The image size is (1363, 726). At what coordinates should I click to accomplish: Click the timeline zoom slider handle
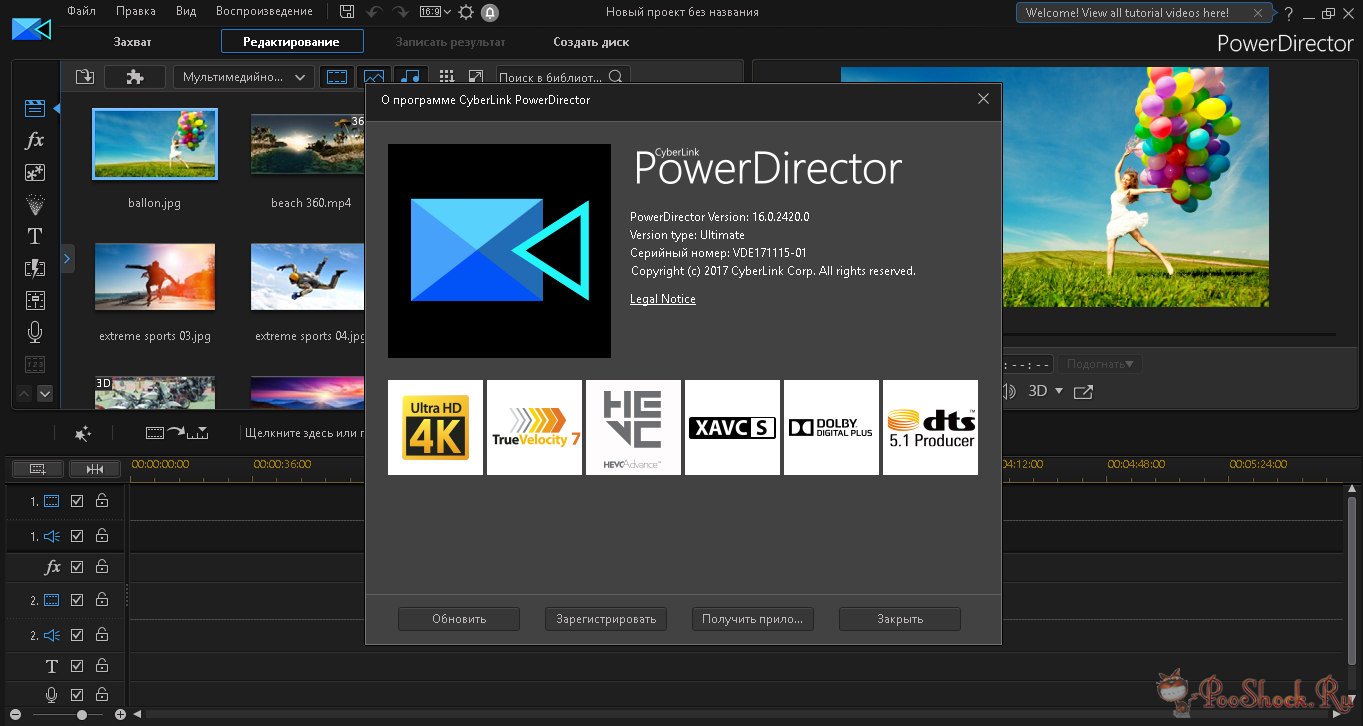pos(82,715)
